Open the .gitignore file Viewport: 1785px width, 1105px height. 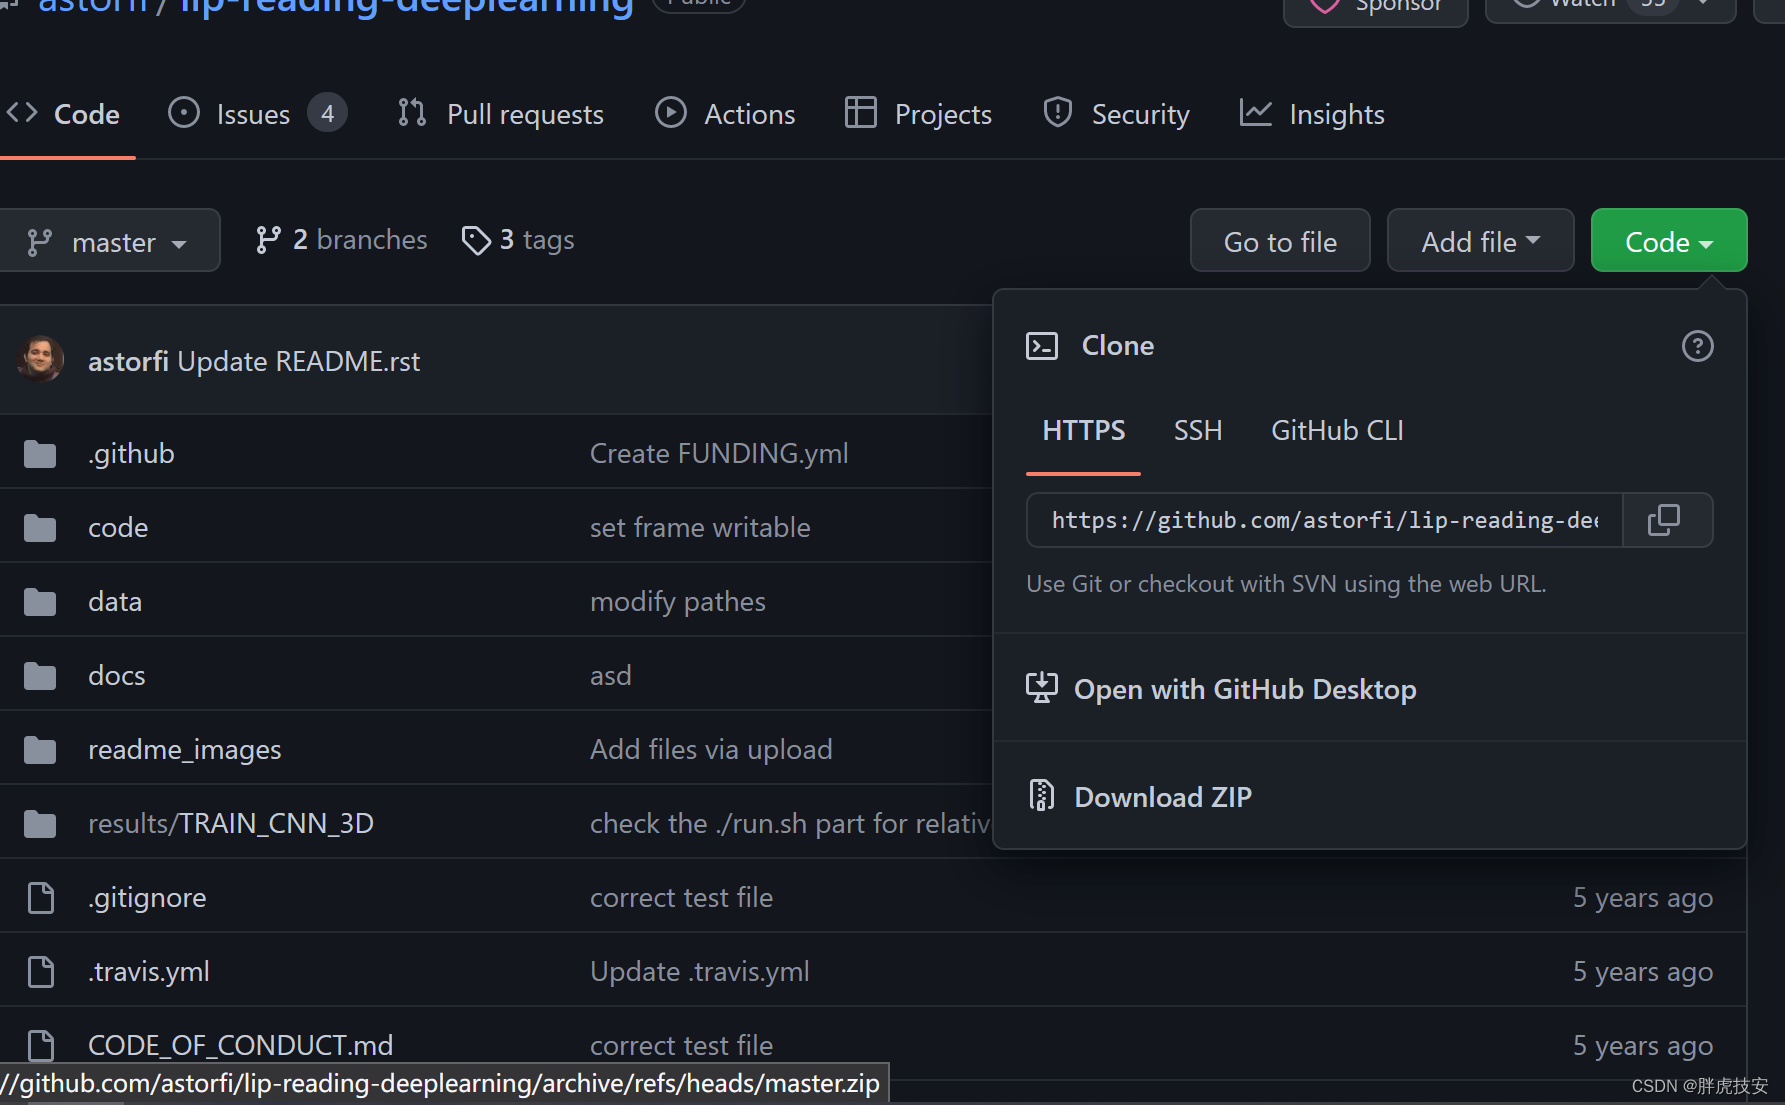click(x=147, y=898)
